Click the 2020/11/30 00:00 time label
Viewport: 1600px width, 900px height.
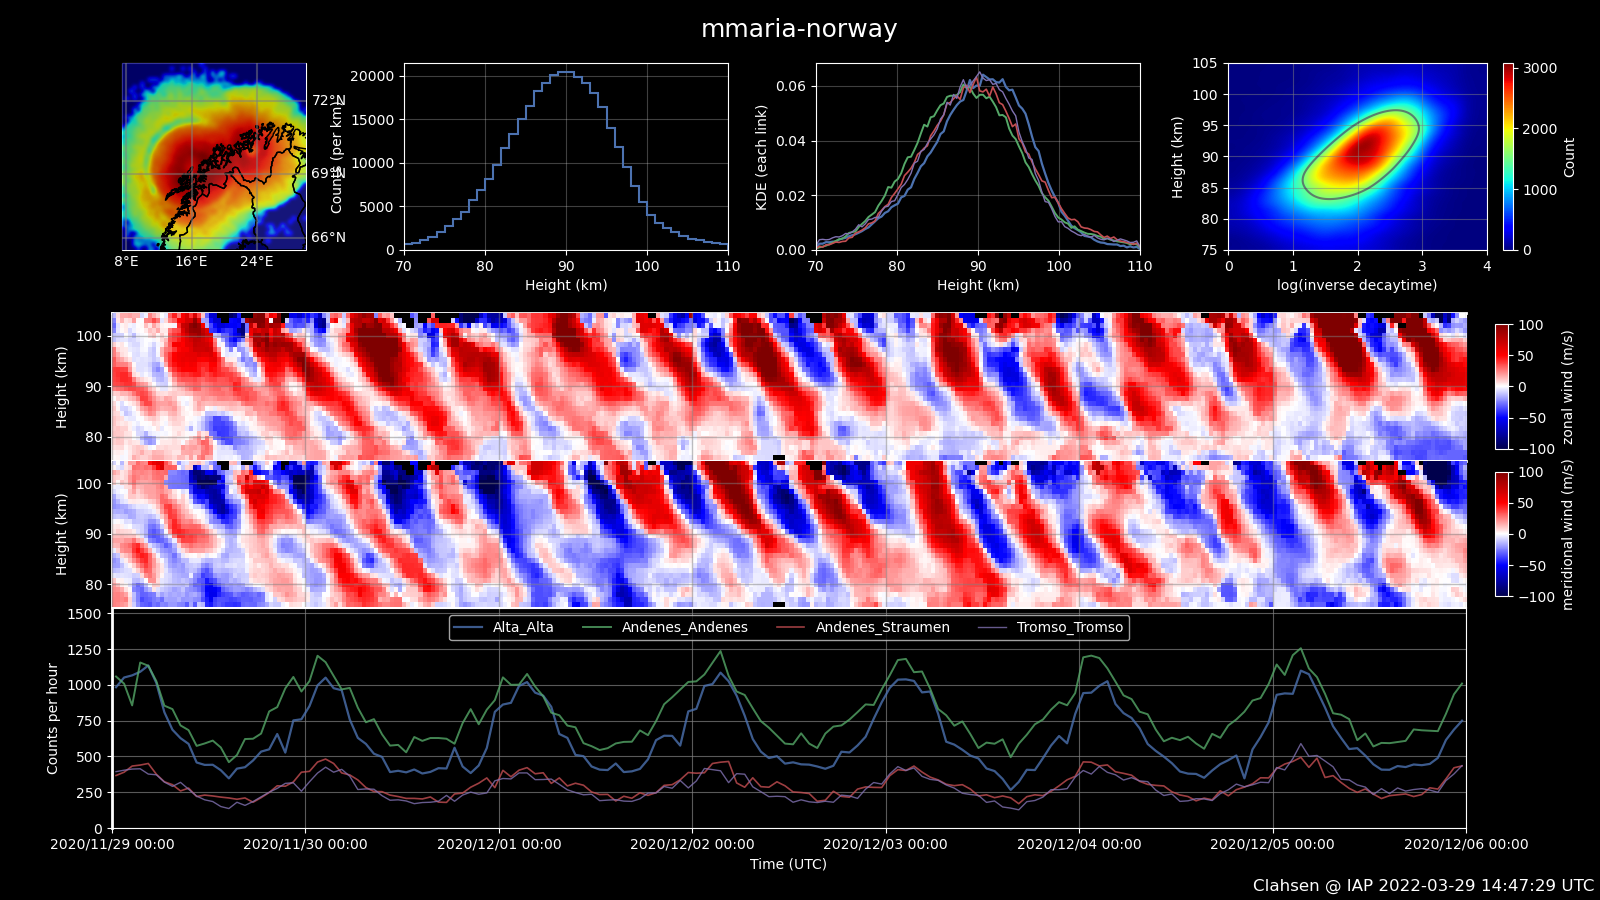point(305,844)
